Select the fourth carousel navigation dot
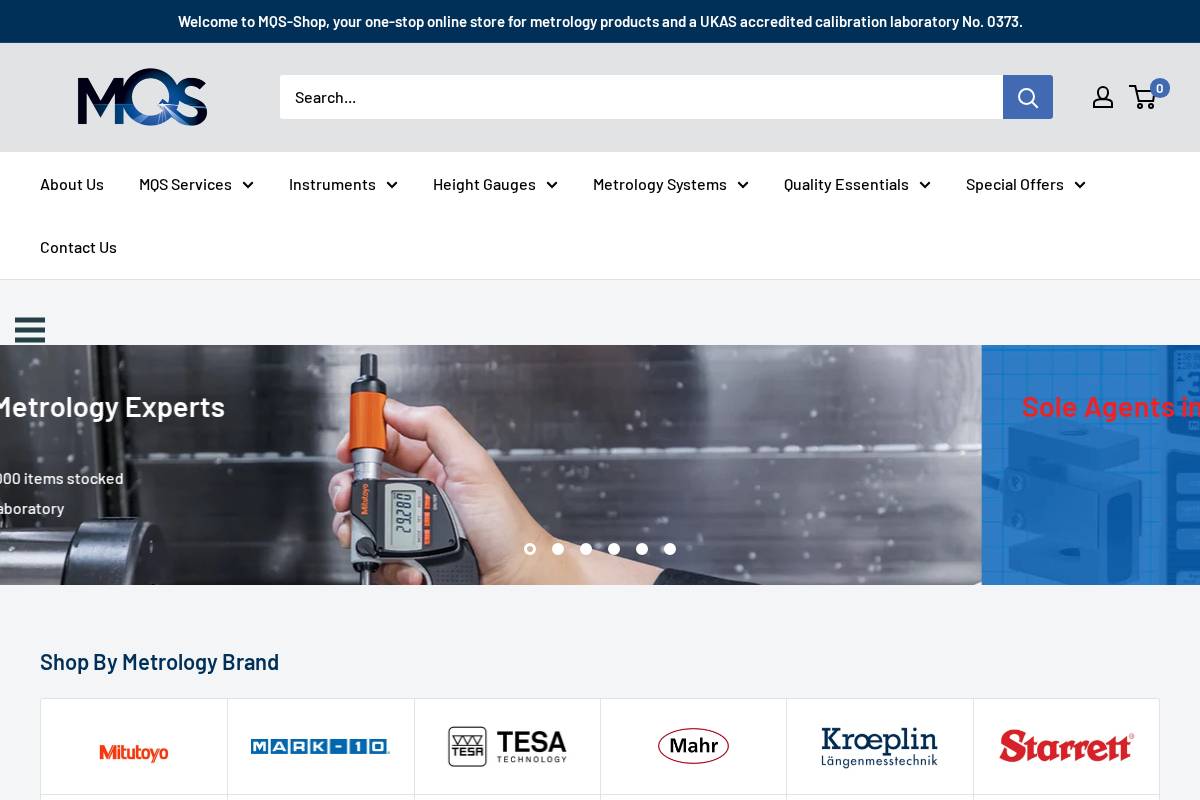The height and width of the screenshot is (800, 1200). coord(614,549)
